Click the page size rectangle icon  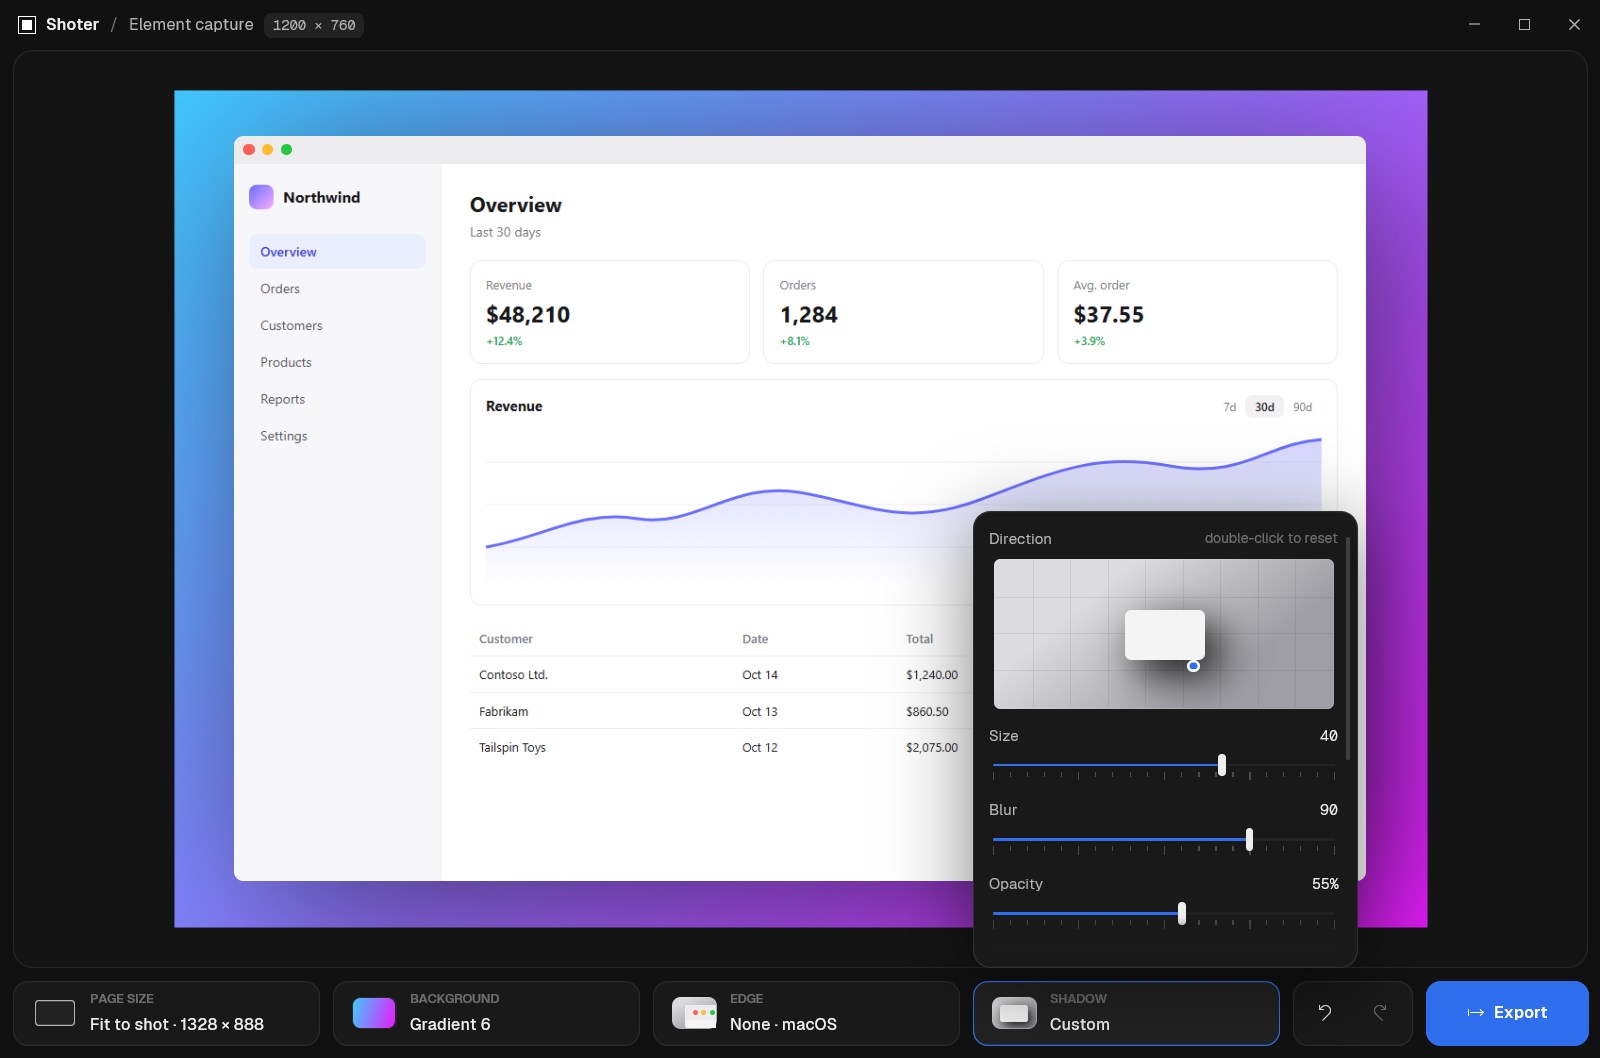(x=55, y=1013)
